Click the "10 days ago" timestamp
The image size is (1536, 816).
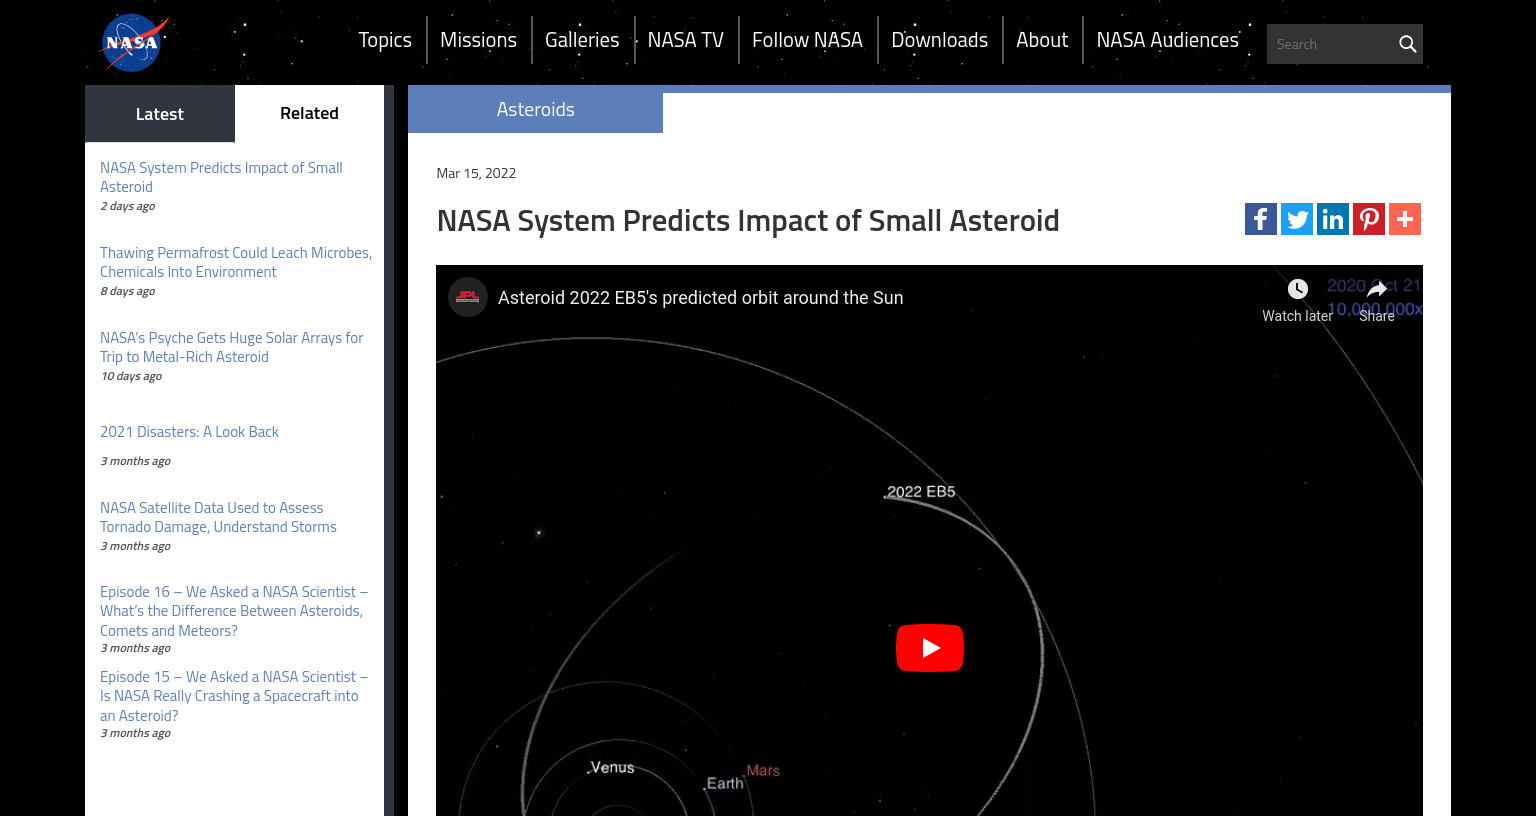coord(131,376)
